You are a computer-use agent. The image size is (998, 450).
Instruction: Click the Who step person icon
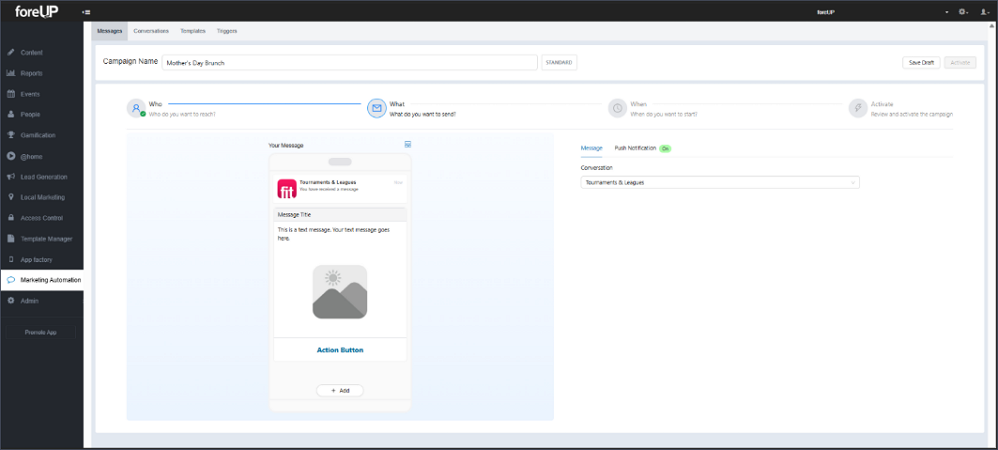point(136,108)
